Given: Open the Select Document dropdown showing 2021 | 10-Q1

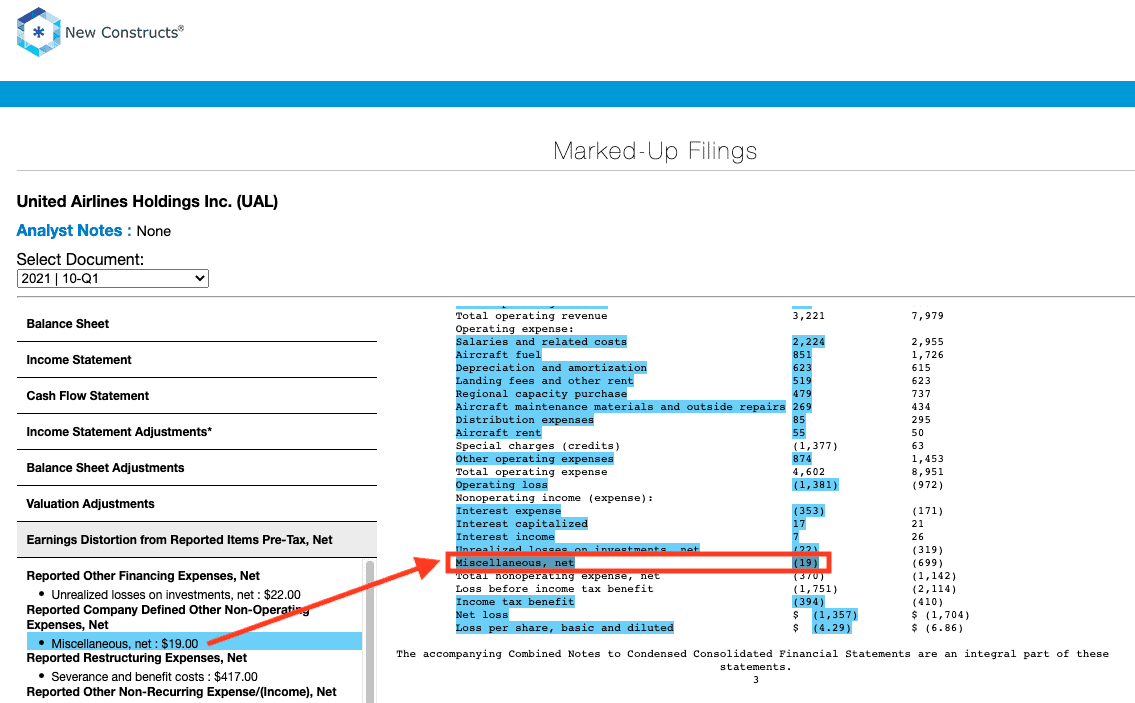Looking at the screenshot, I should pyautogui.click(x=112, y=279).
